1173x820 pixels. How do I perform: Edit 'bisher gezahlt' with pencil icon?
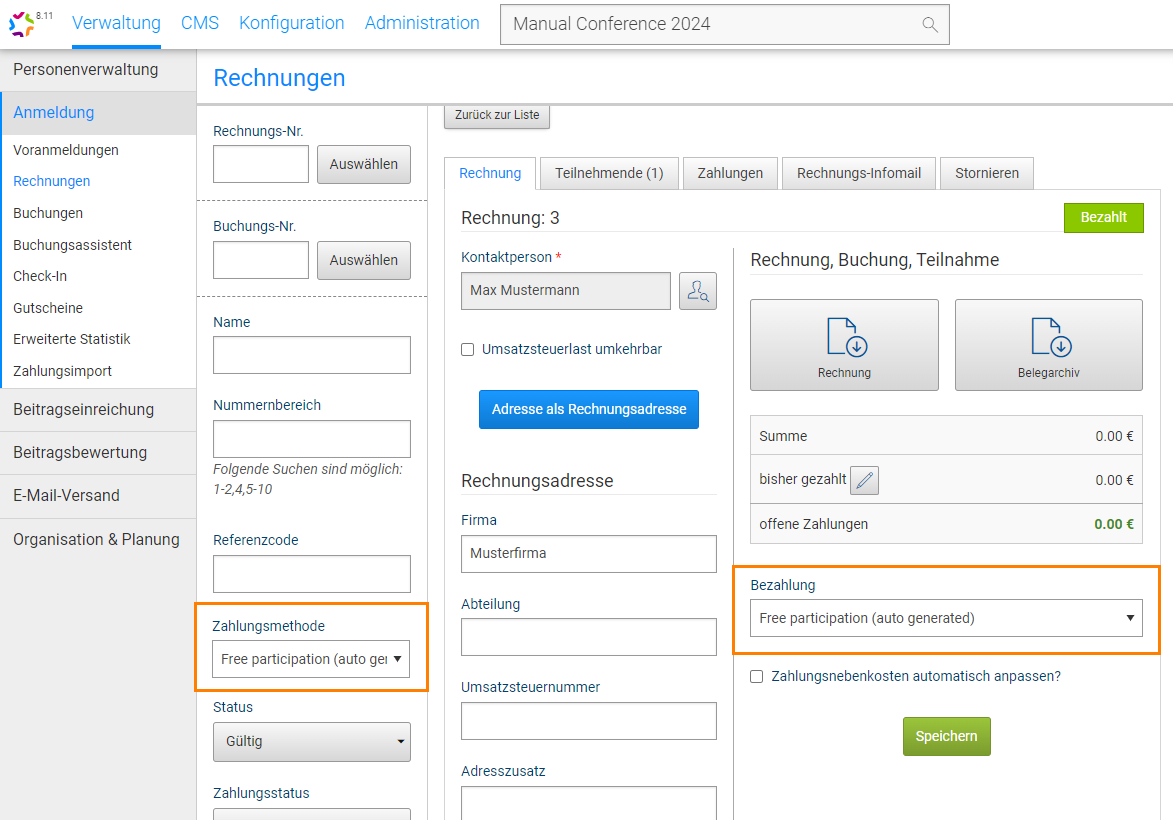tap(864, 480)
